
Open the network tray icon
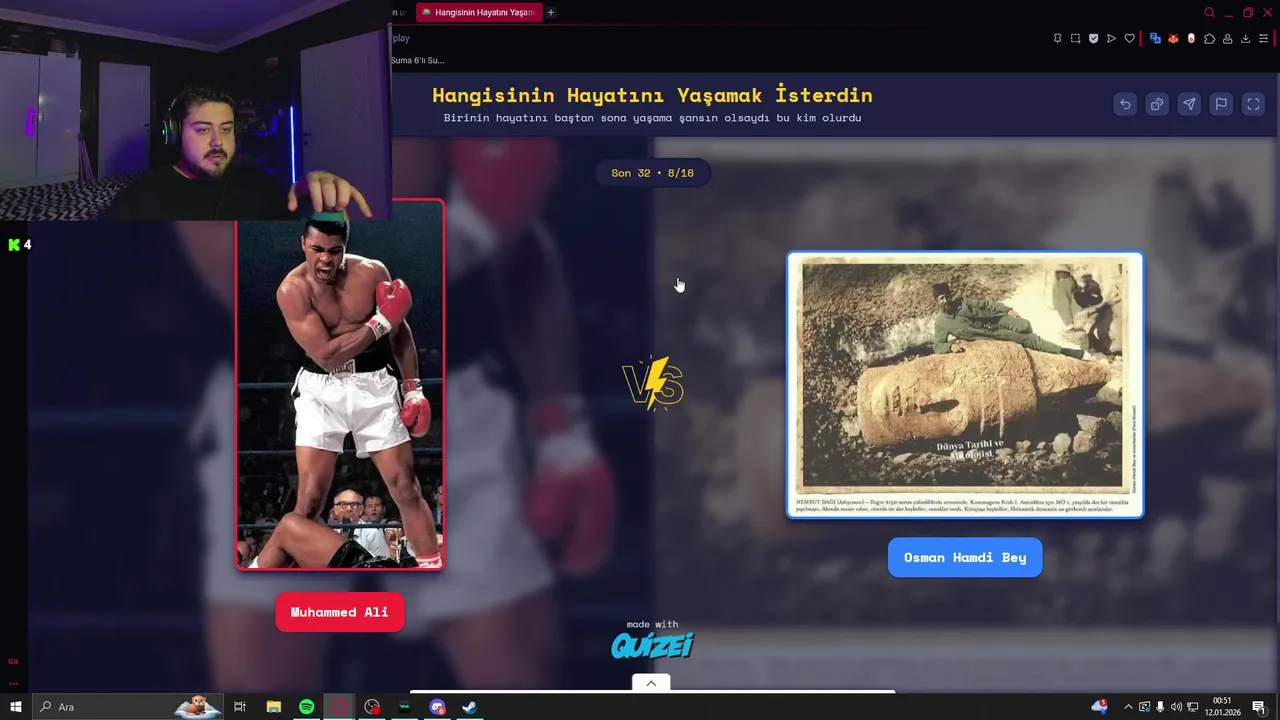(1191, 706)
